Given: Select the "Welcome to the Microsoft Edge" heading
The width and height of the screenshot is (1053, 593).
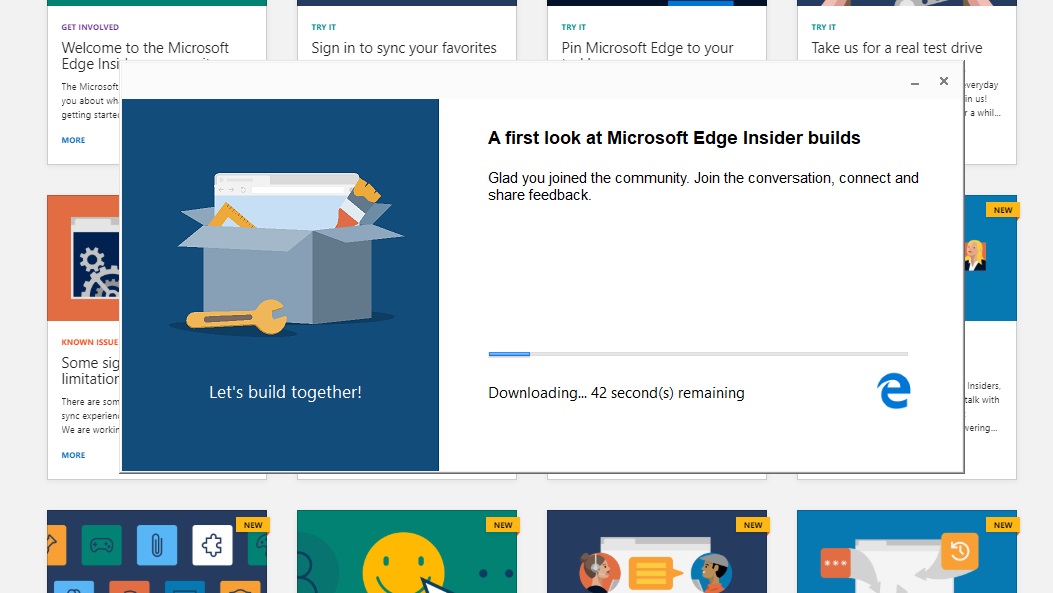Looking at the screenshot, I should [145, 48].
